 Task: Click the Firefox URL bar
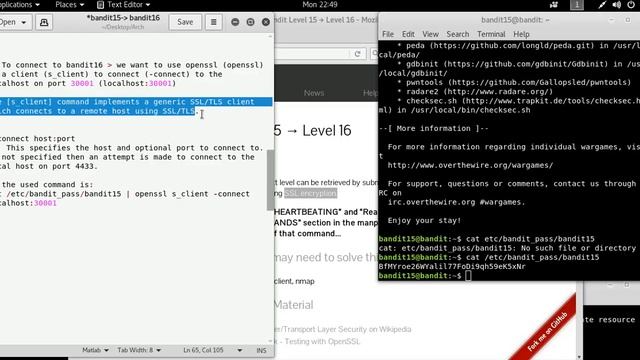(x=312, y=54)
